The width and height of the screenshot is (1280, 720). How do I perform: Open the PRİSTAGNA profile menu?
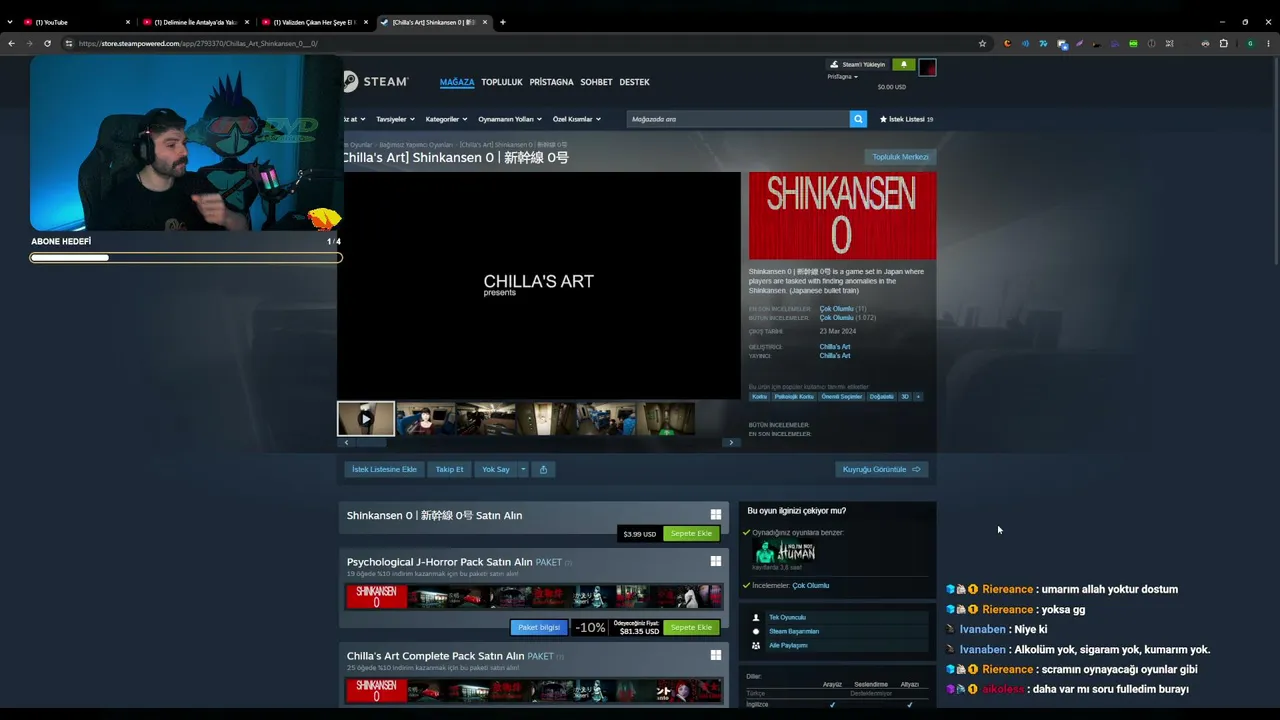click(551, 82)
